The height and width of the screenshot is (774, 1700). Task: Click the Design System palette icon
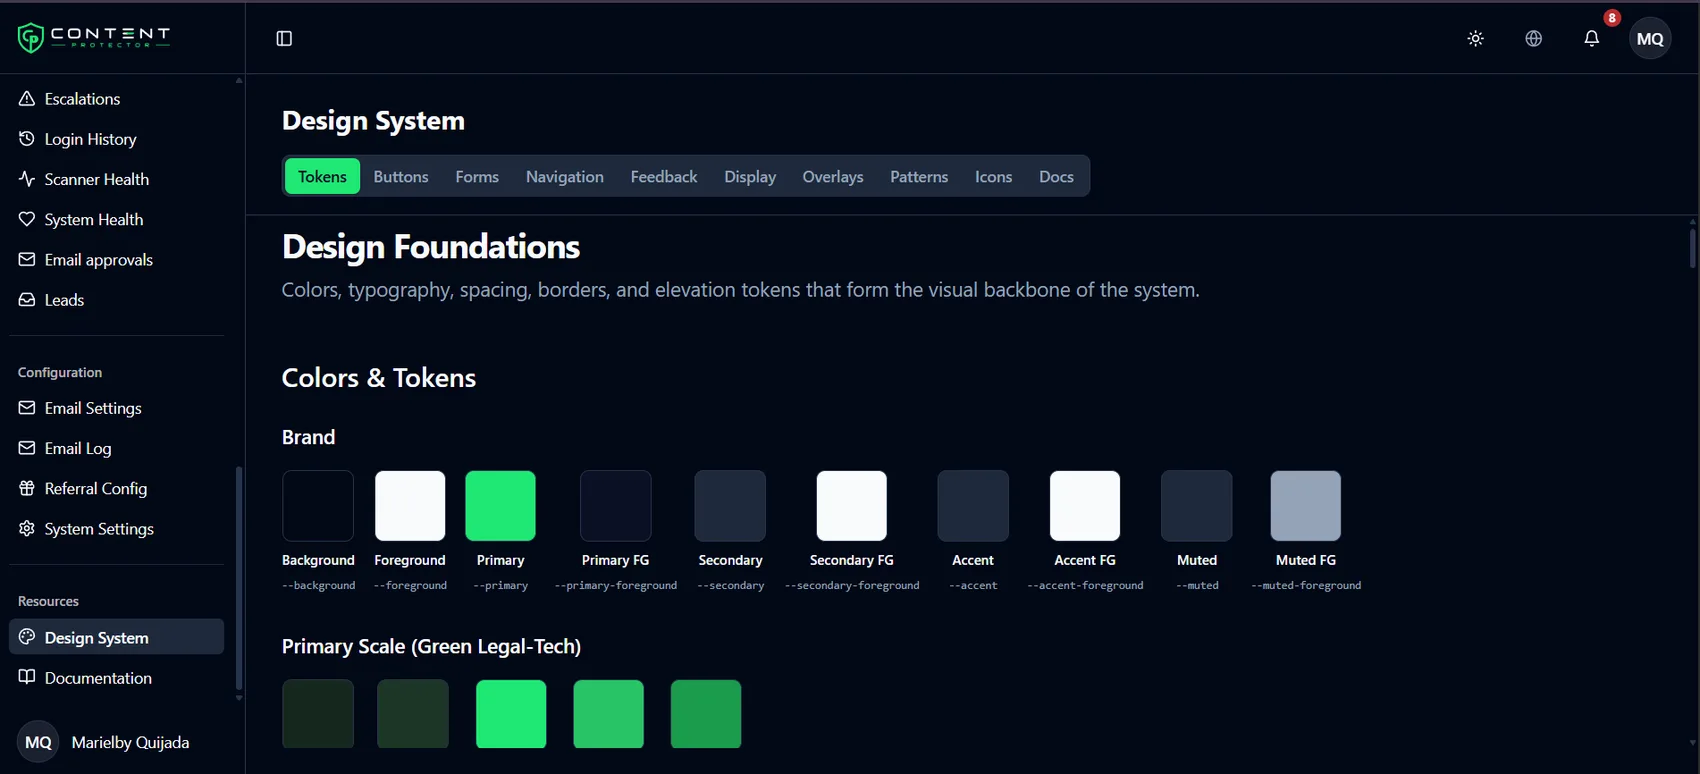click(27, 637)
